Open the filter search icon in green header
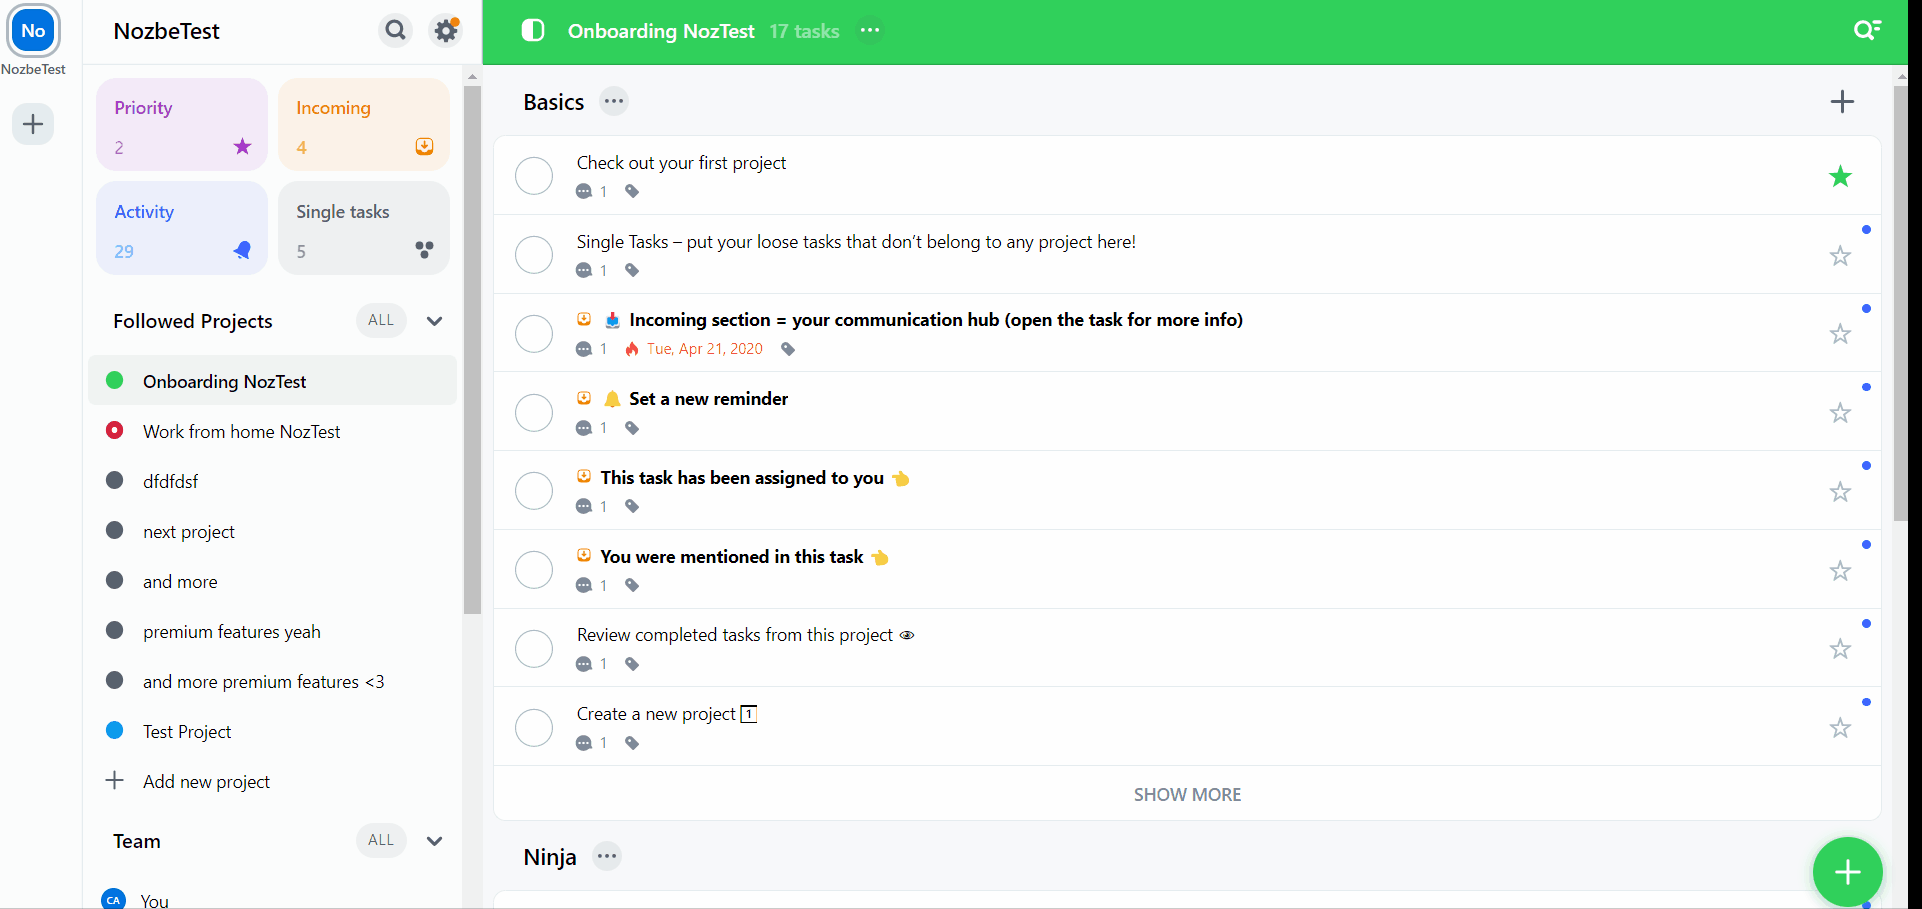This screenshot has width=1922, height=909. [1866, 30]
